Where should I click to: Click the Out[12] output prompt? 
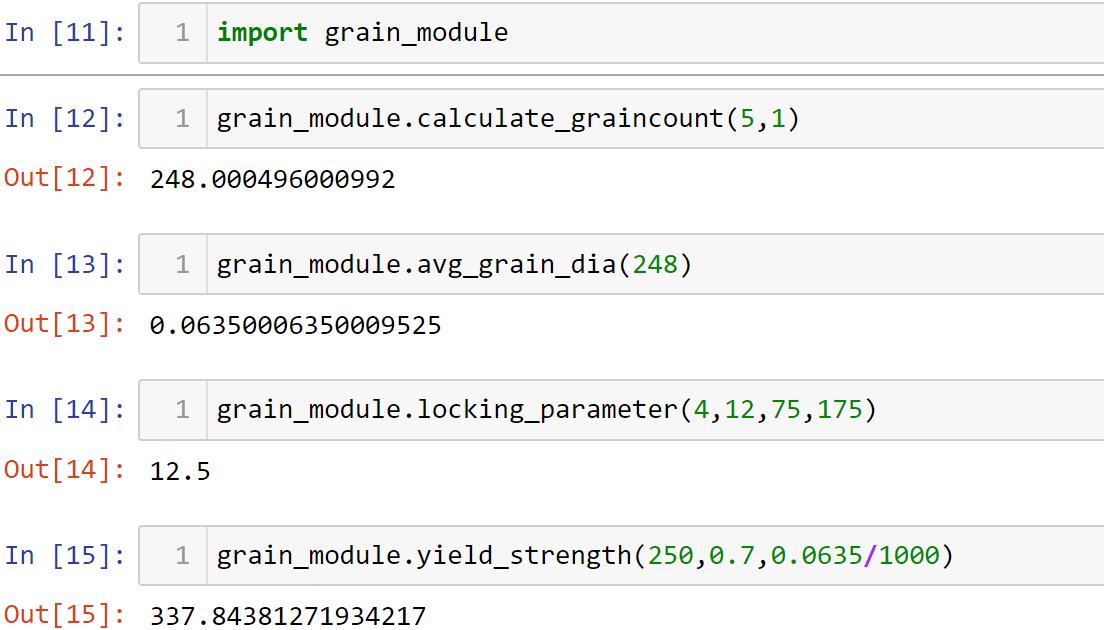(x=65, y=180)
